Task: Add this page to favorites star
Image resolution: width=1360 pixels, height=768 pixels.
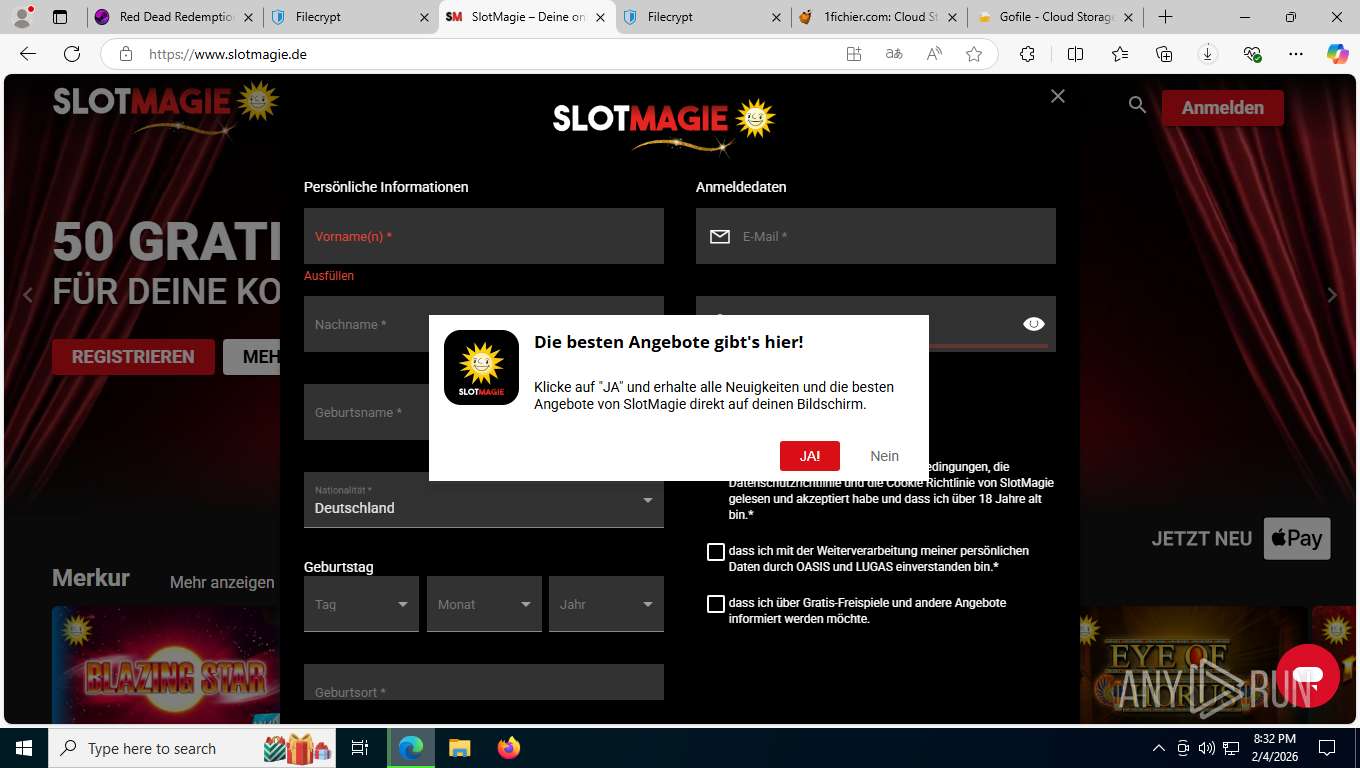Action: pyautogui.click(x=974, y=54)
